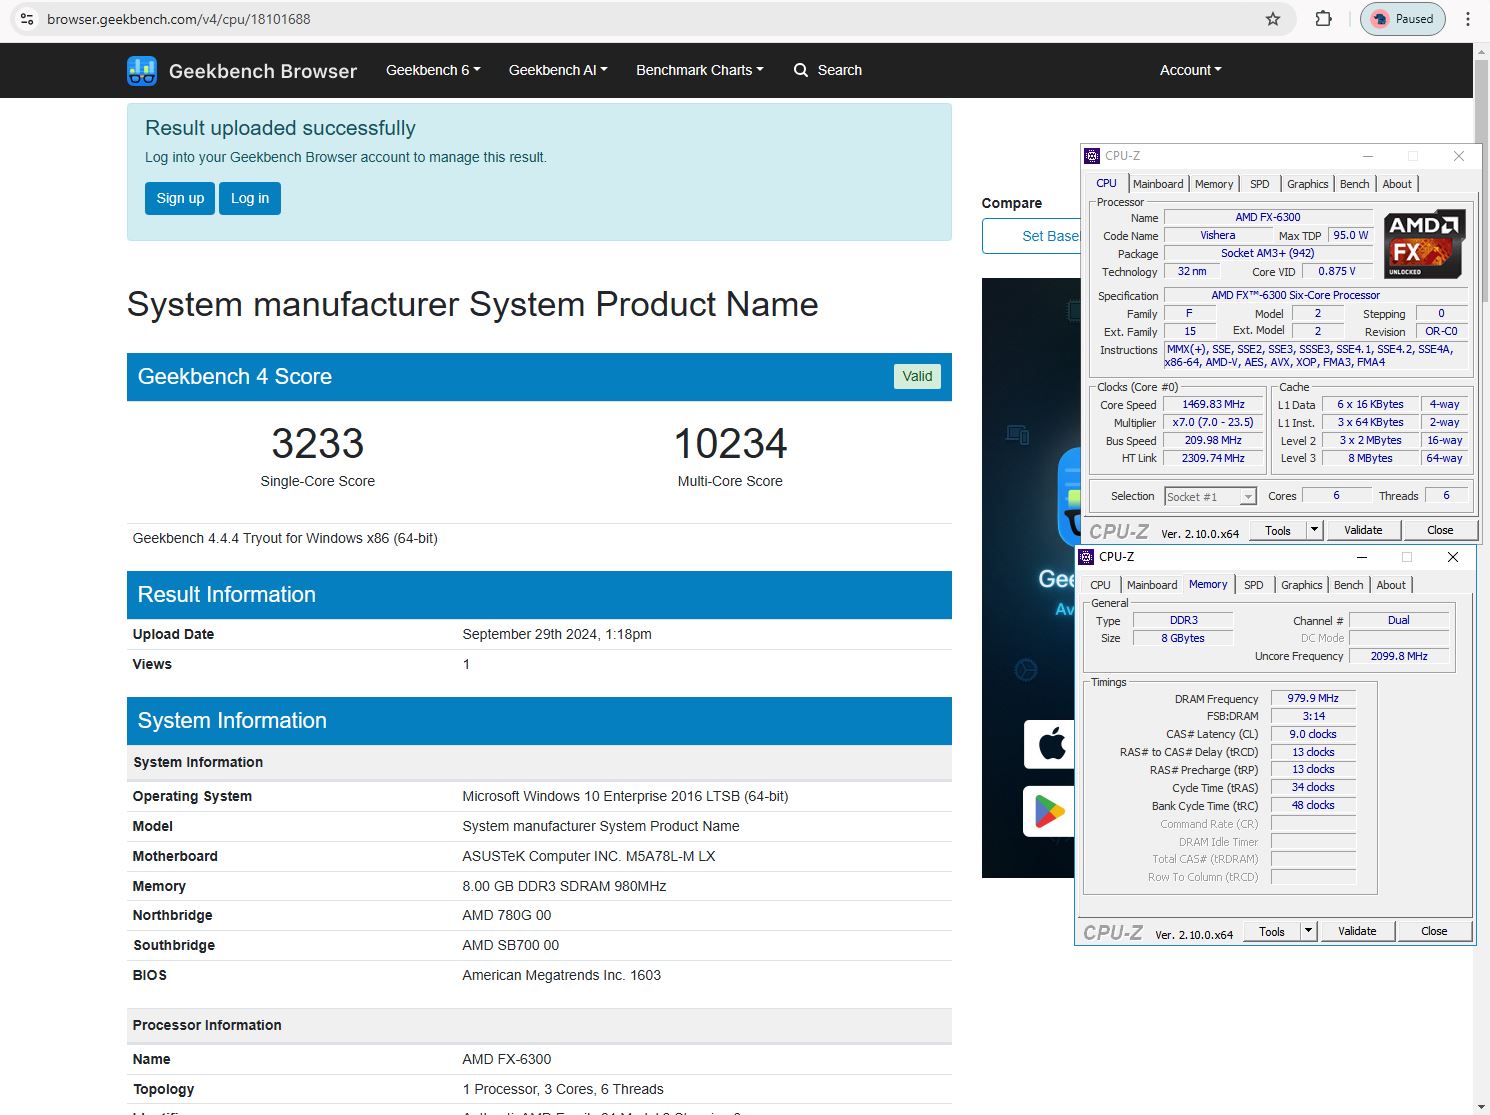Click Tools button in Memory CPU-Z window

[1272, 931]
